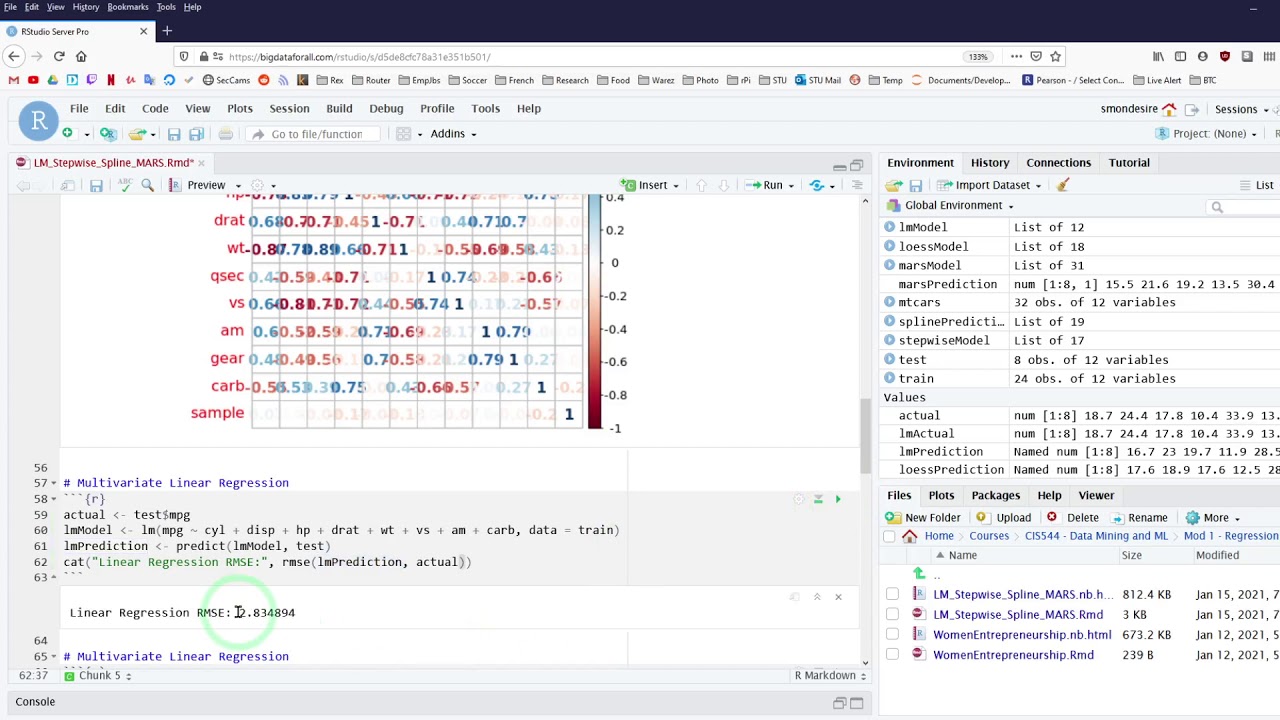Open Global Environment dropdown
This screenshot has height=720, width=1280.
[x=951, y=205]
